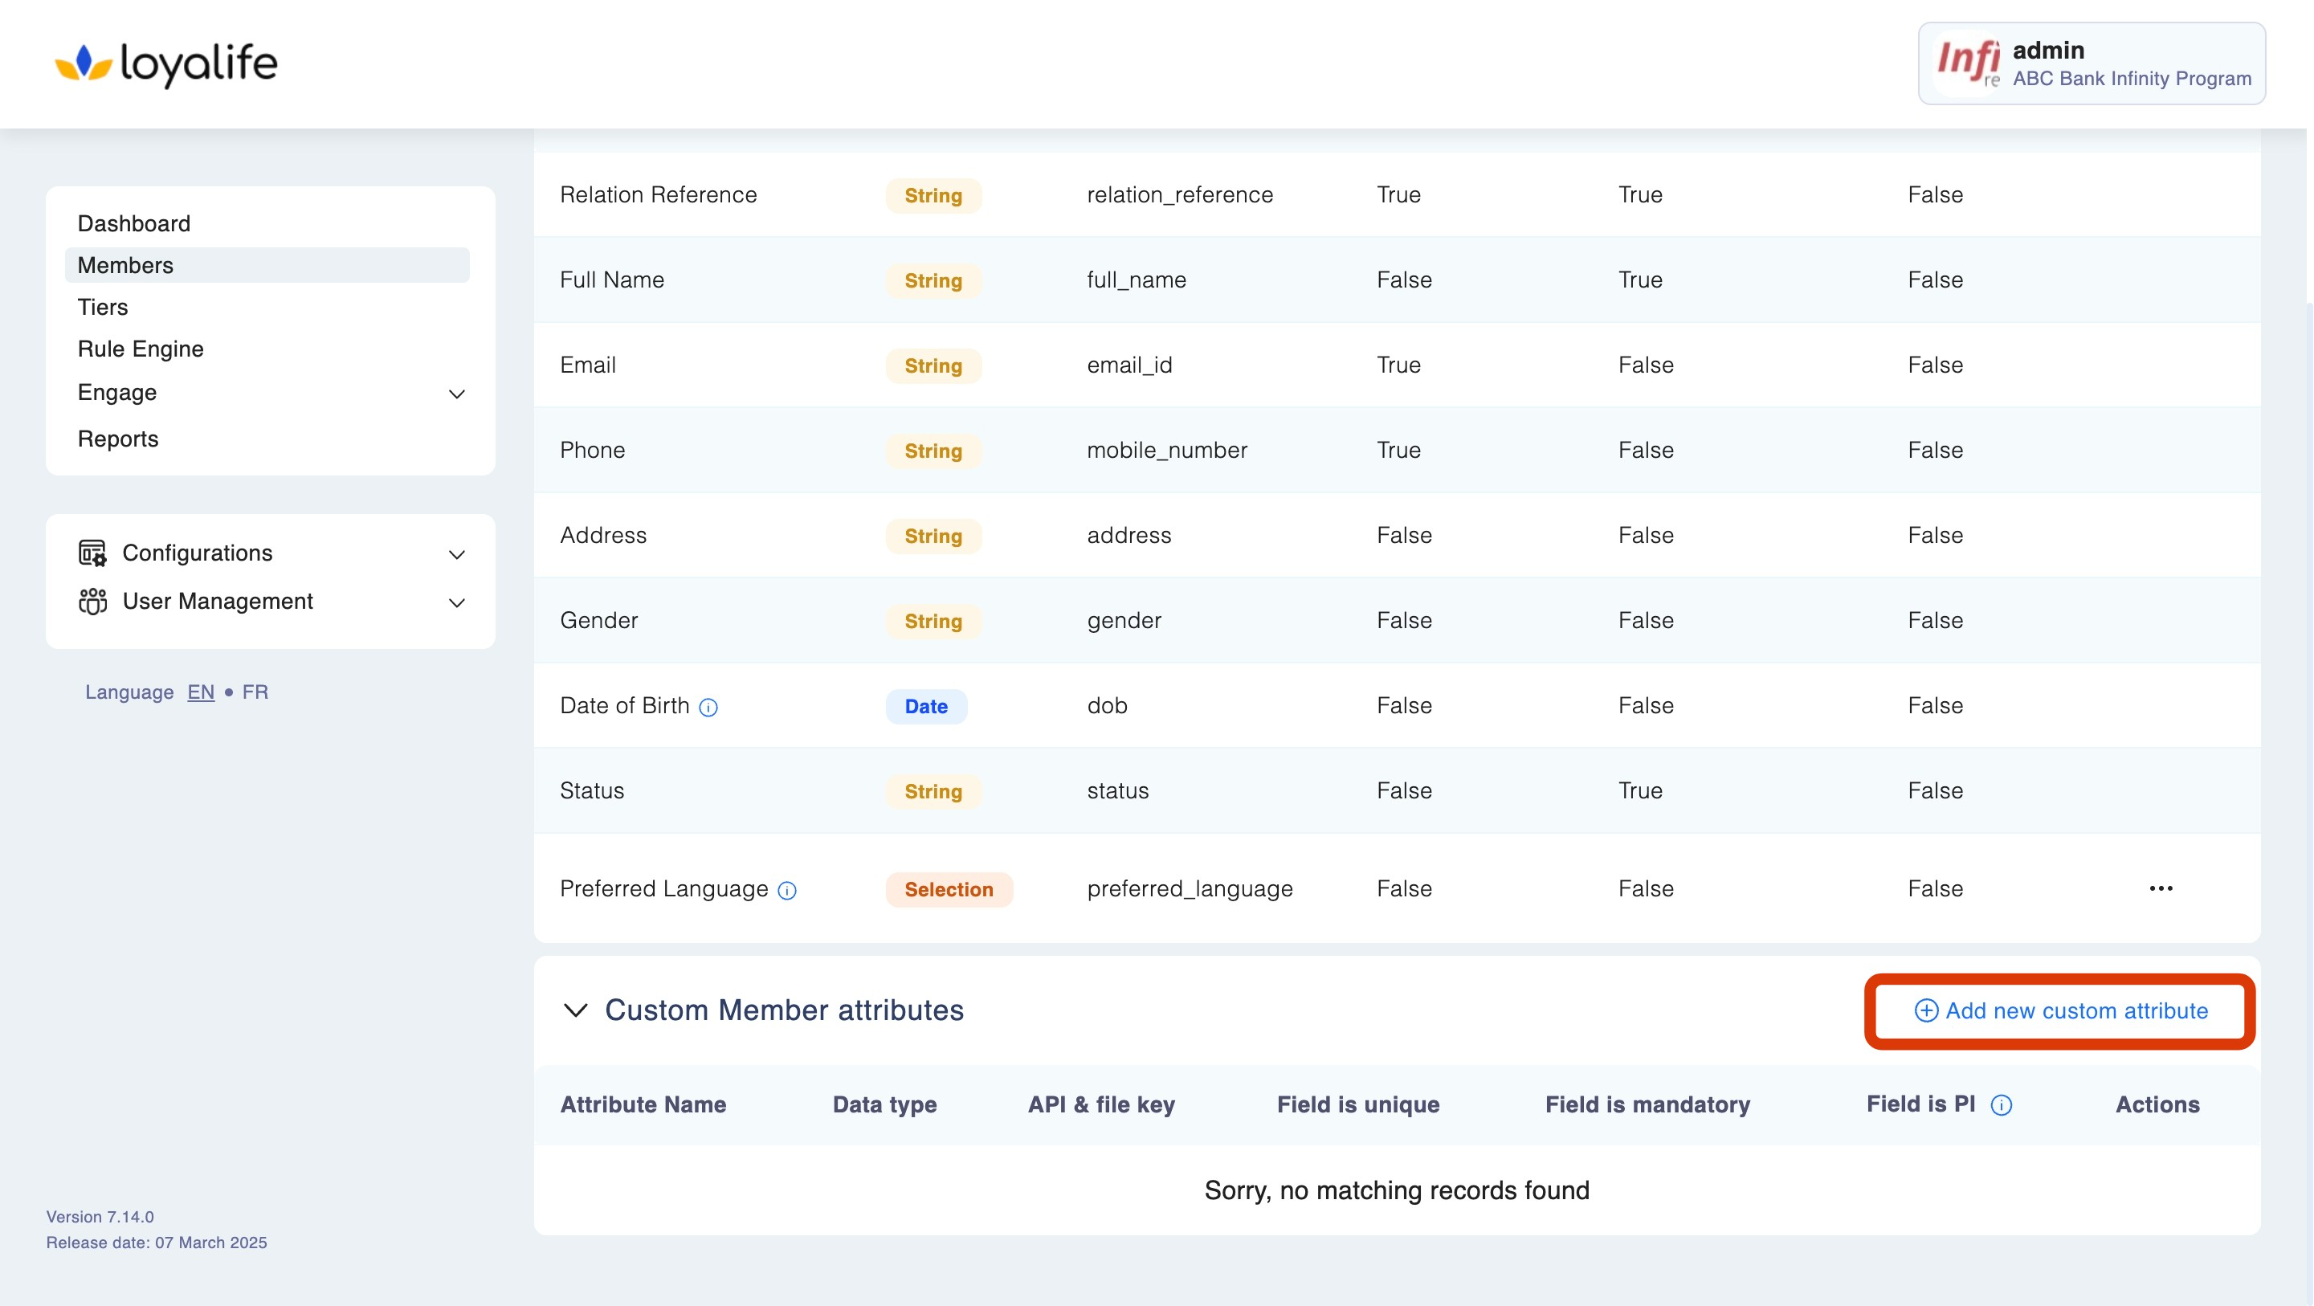Click the Configurations settings icon
This screenshot has height=1306, width=2314.
(92, 553)
